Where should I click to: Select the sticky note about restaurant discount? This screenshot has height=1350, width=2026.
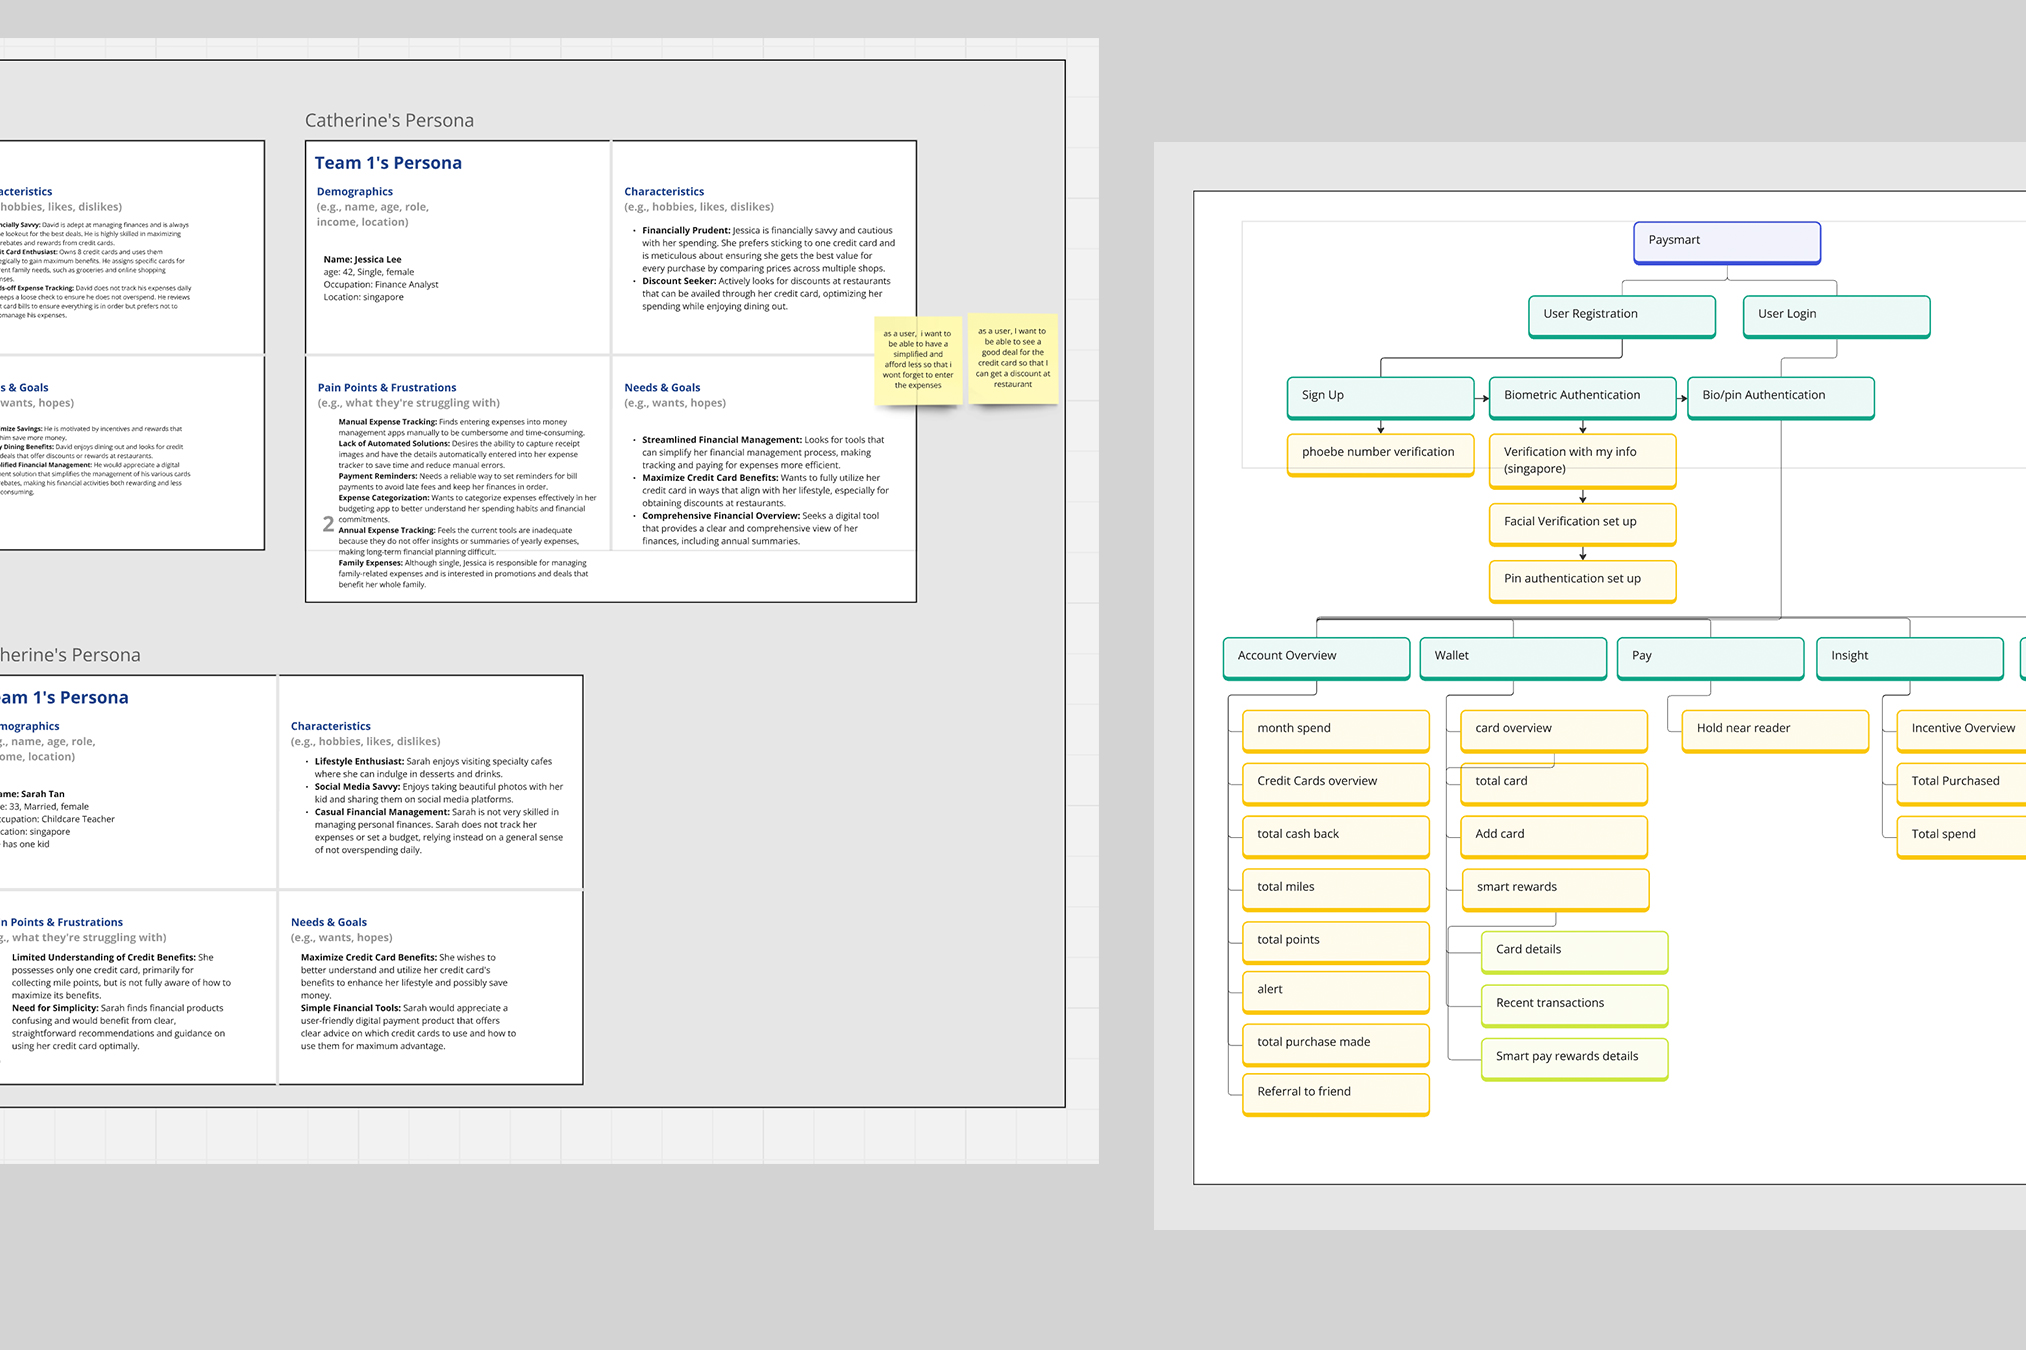1012,358
